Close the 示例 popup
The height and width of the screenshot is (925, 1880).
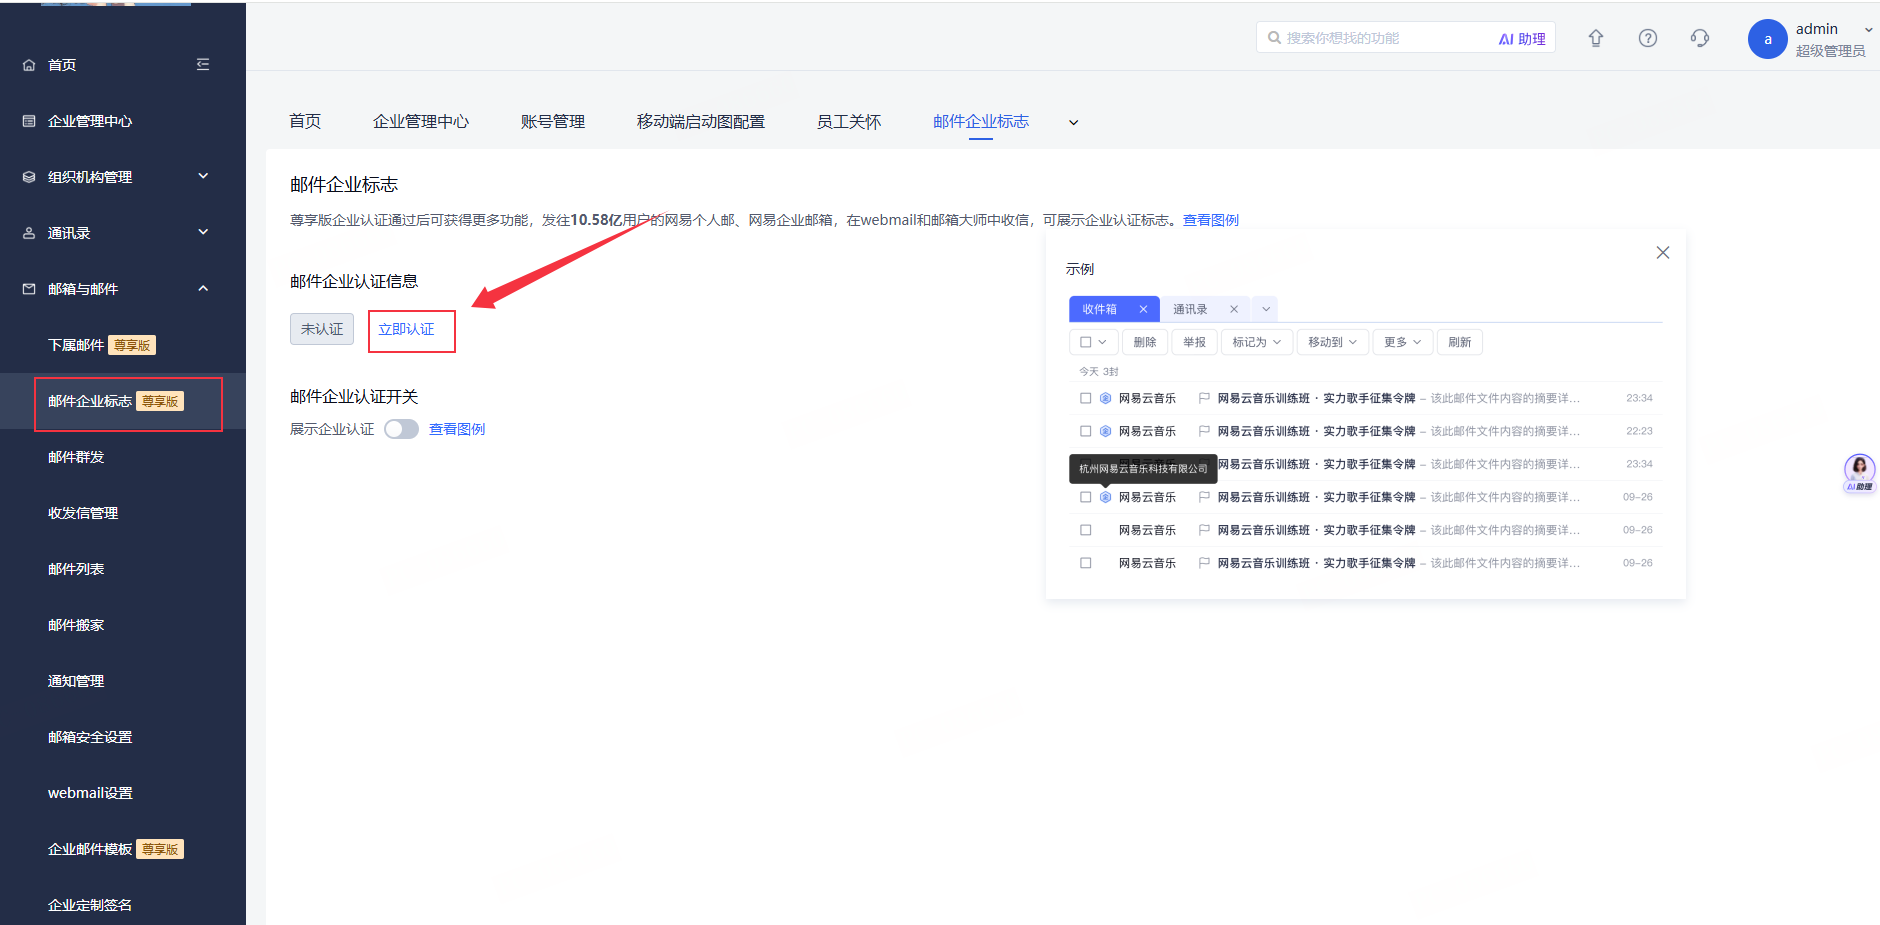[x=1663, y=253]
